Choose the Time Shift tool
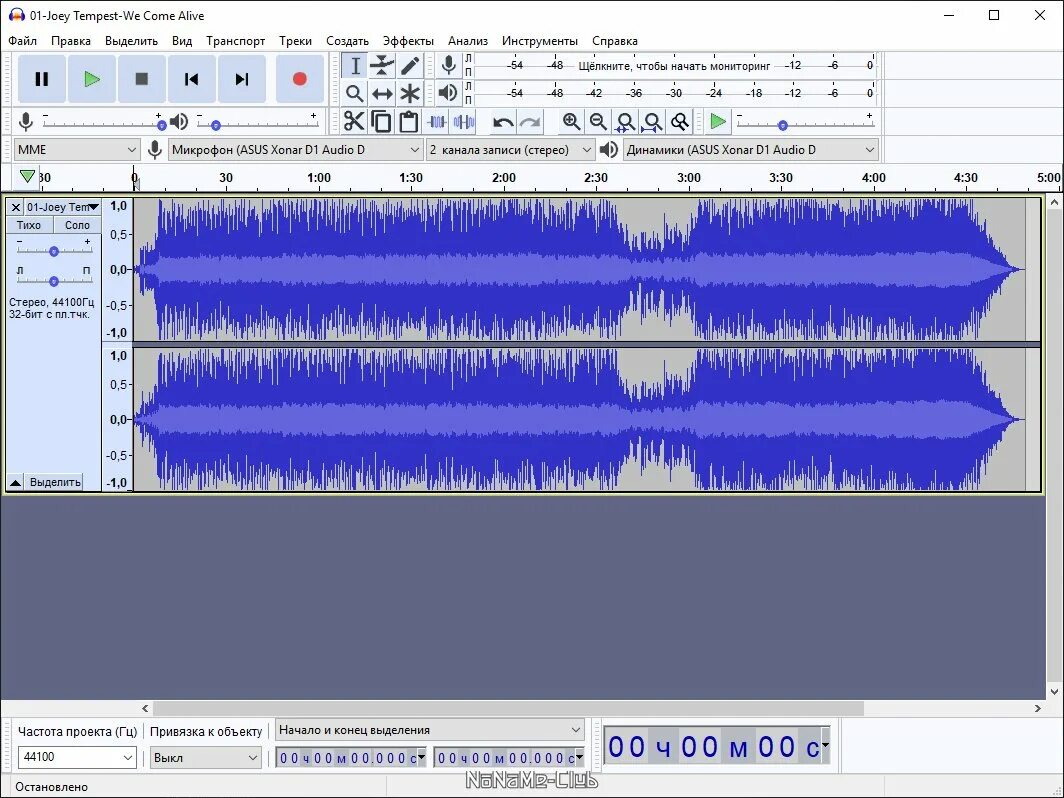 coord(382,94)
